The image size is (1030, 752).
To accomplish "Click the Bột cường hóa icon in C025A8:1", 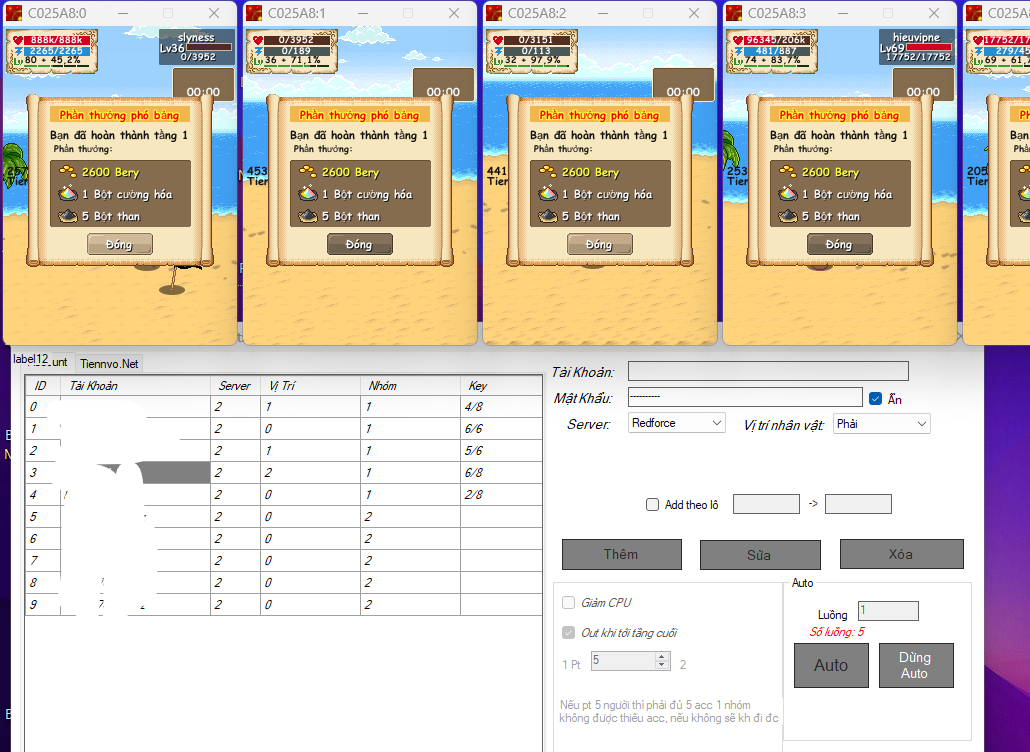I will [x=308, y=194].
